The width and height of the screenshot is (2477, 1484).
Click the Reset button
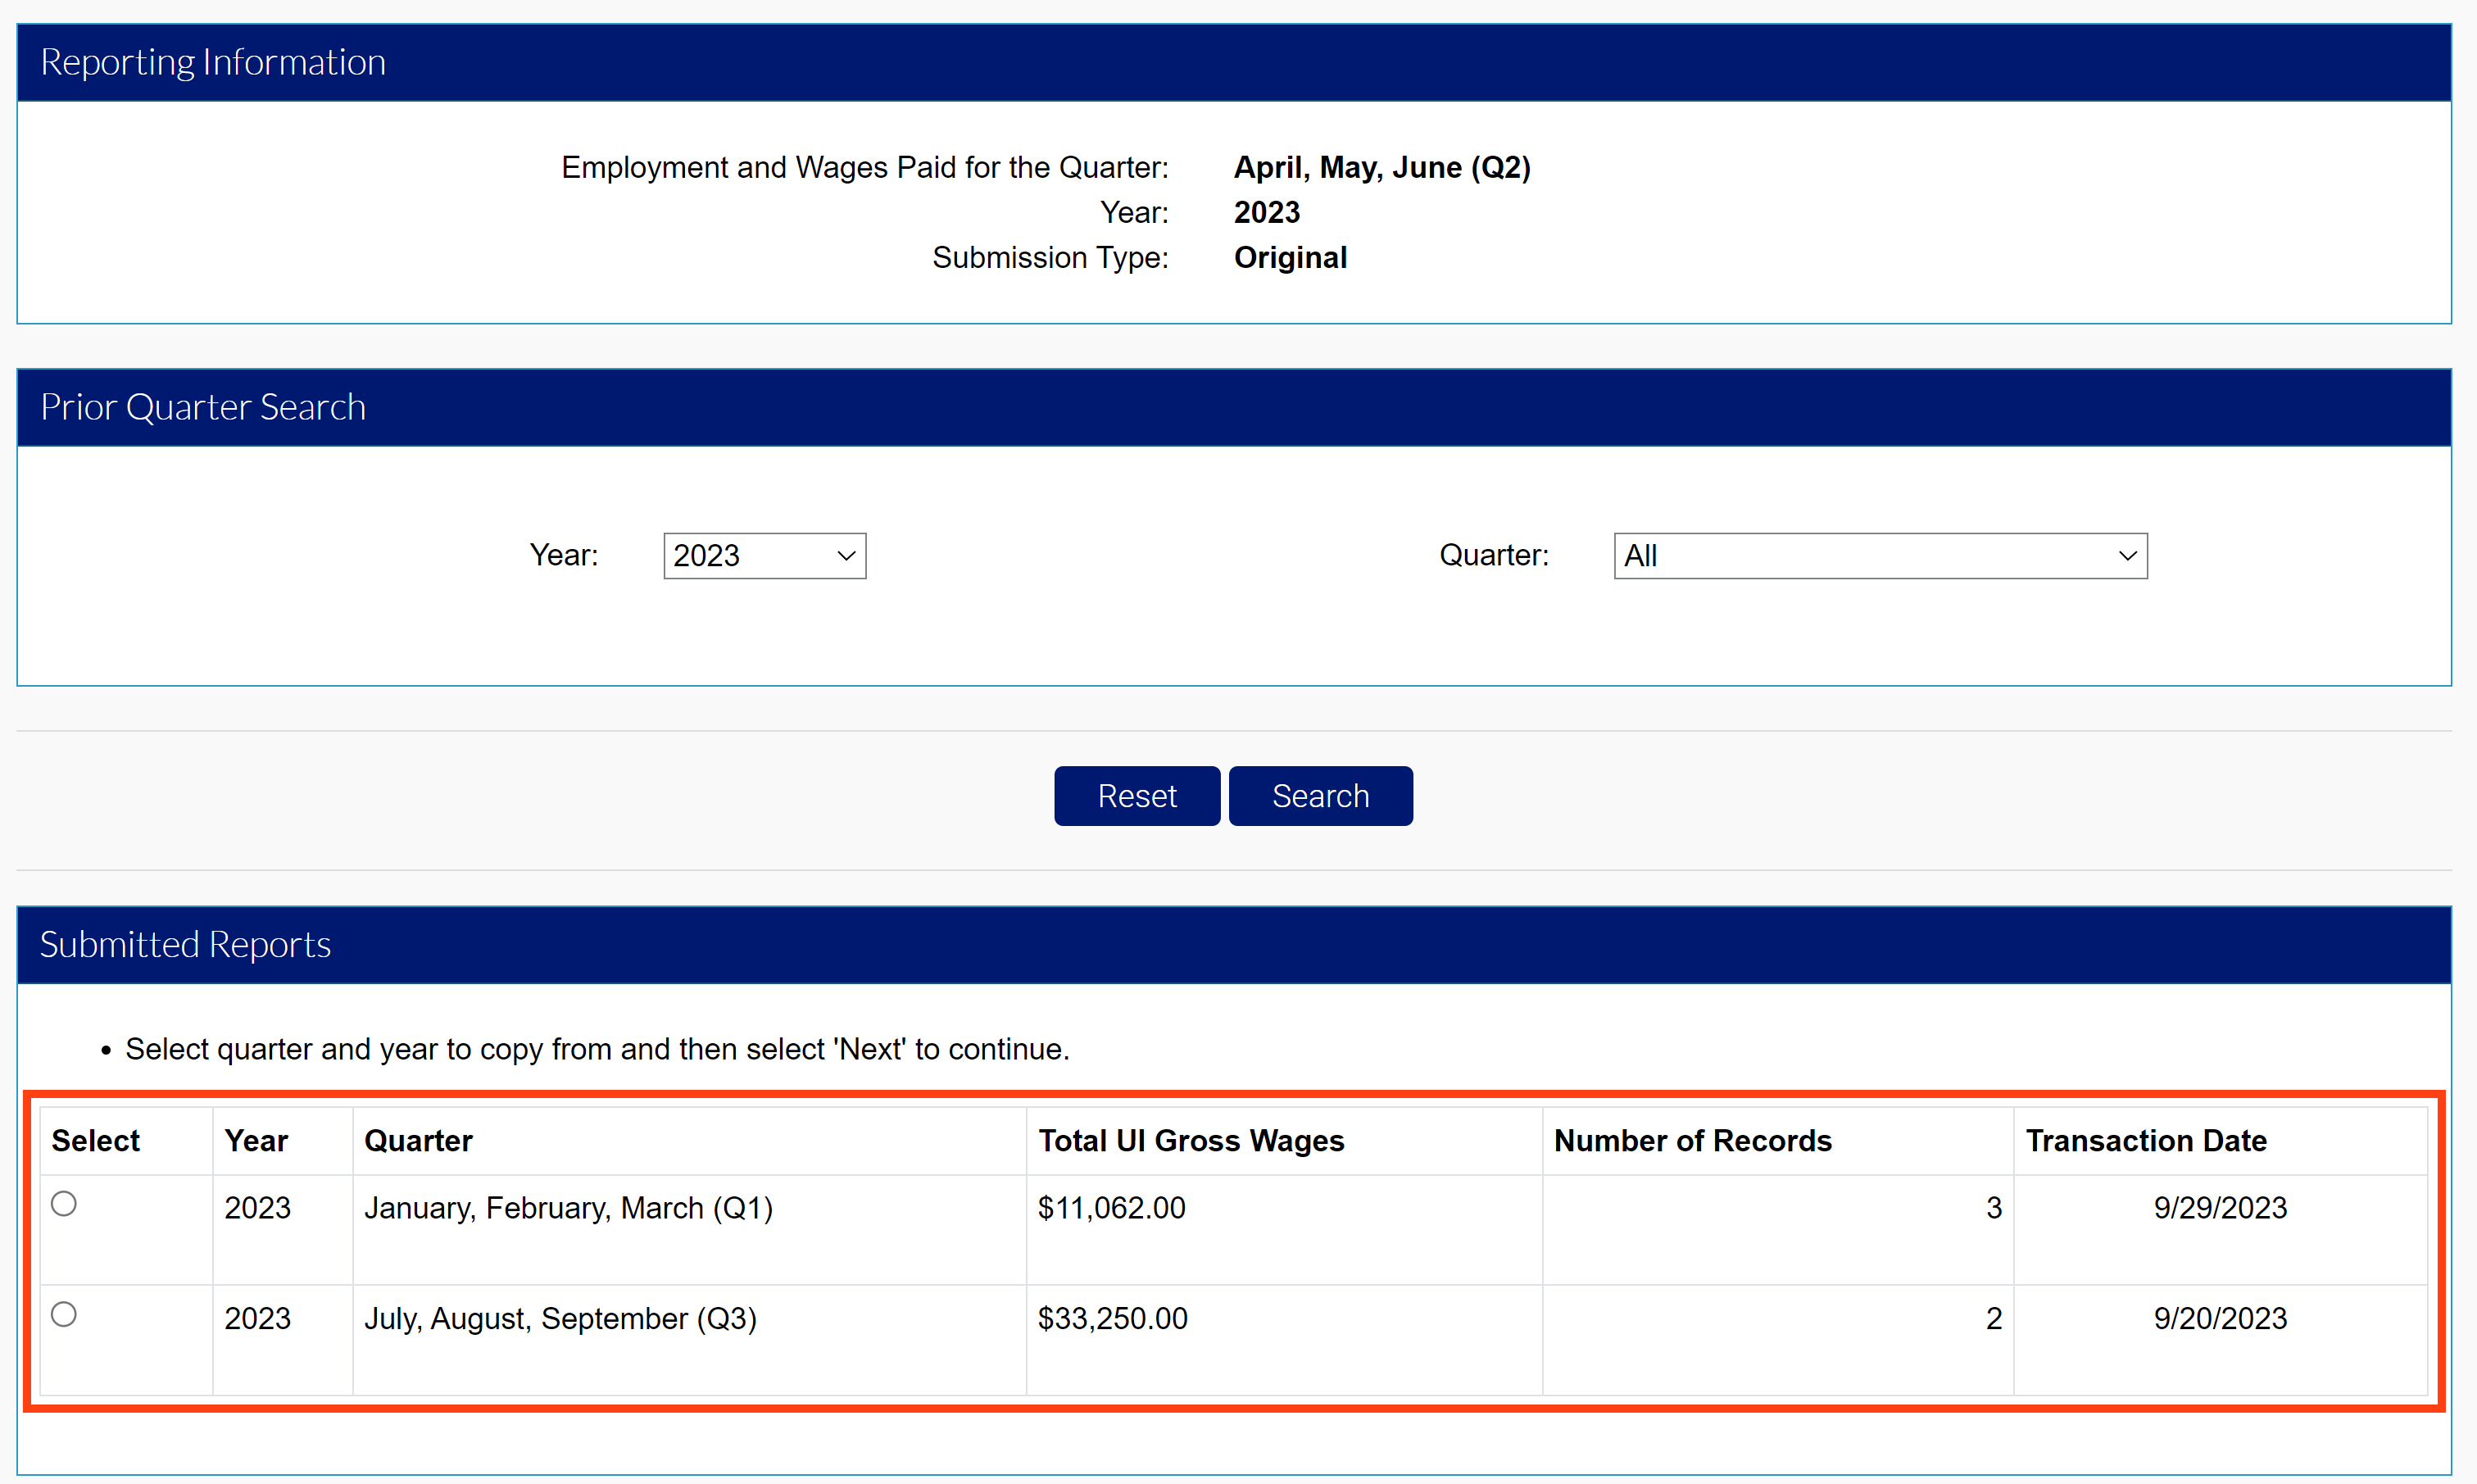pyautogui.click(x=1136, y=795)
